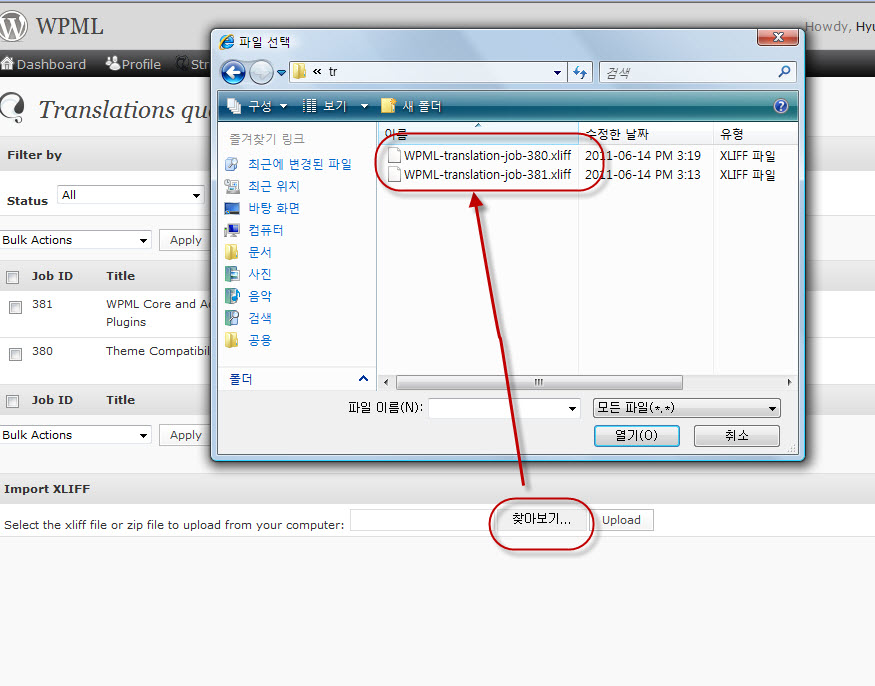Check the checkbox for job 381

[x=16, y=307]
